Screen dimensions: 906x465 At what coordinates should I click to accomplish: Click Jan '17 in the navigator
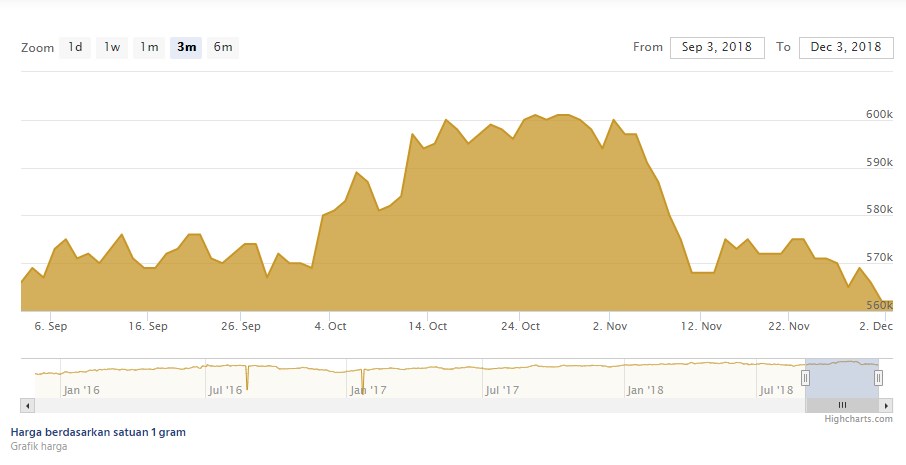(368, 390)
